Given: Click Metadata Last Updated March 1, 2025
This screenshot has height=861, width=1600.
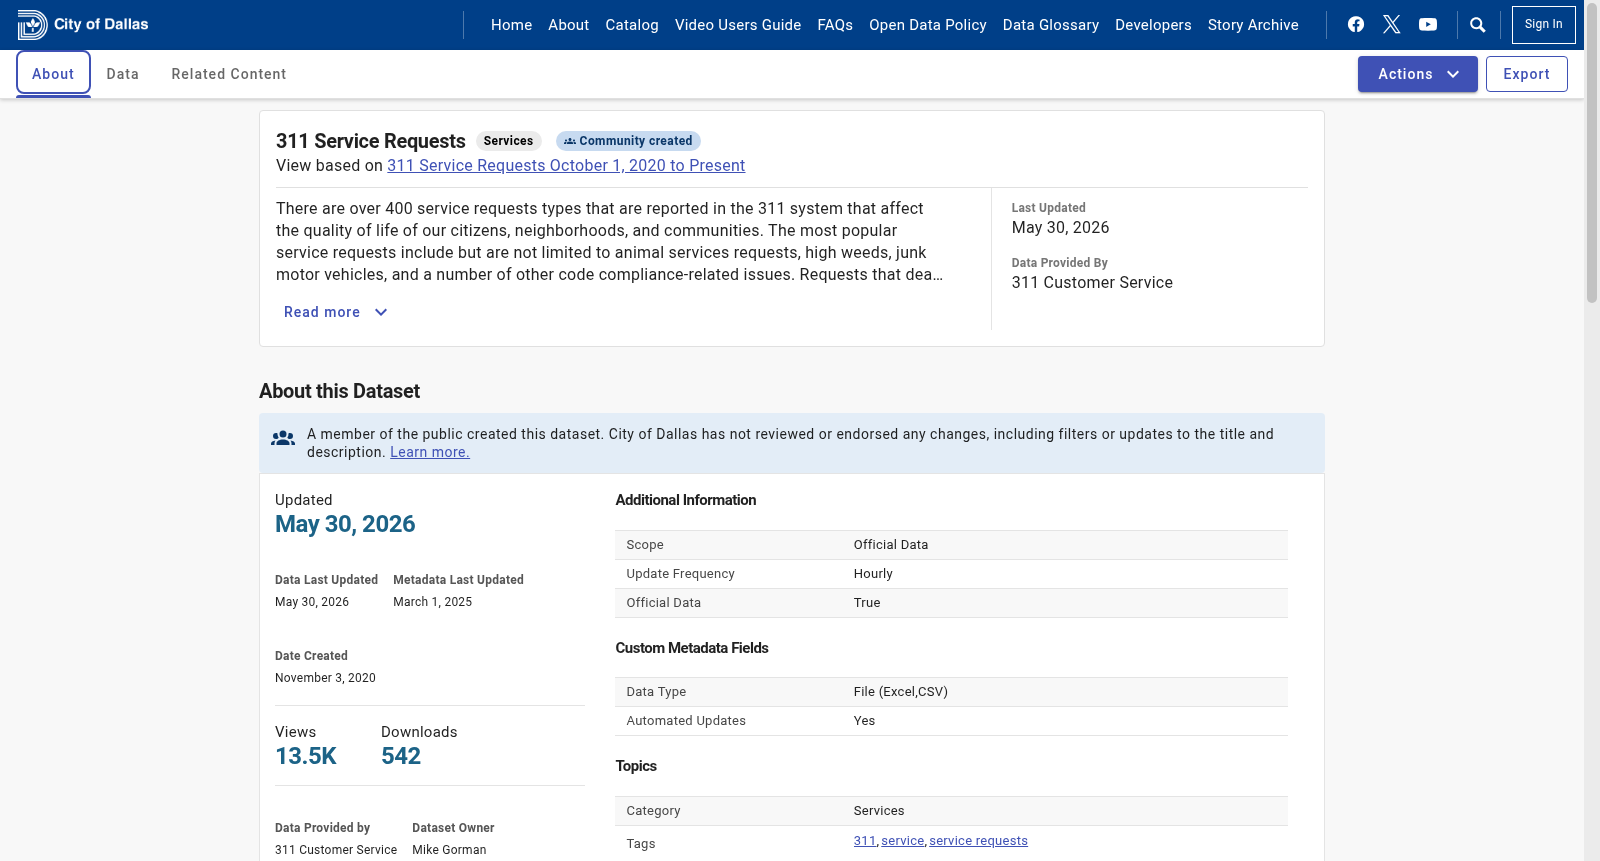Looking at the screenshot, I should pyautogui.click(x=432, y=602).
